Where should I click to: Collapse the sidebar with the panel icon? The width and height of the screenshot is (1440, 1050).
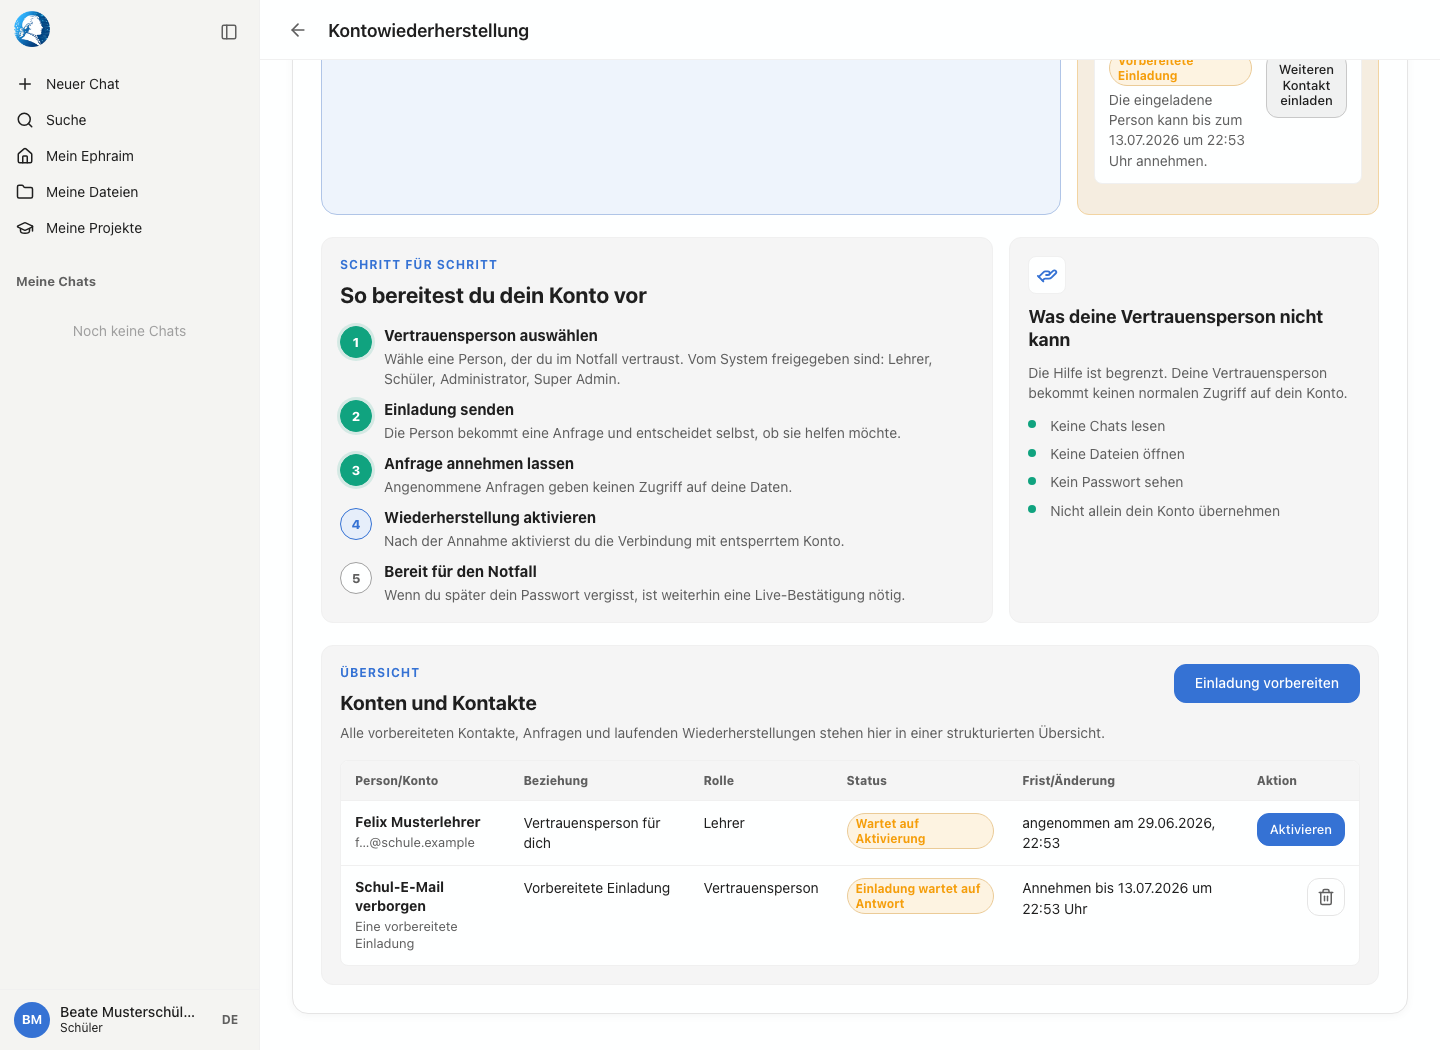[229, 32]
